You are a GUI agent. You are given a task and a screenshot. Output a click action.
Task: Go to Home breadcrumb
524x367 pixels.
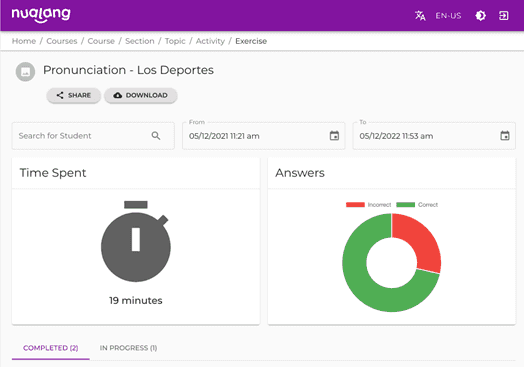(x=24, y=41)
